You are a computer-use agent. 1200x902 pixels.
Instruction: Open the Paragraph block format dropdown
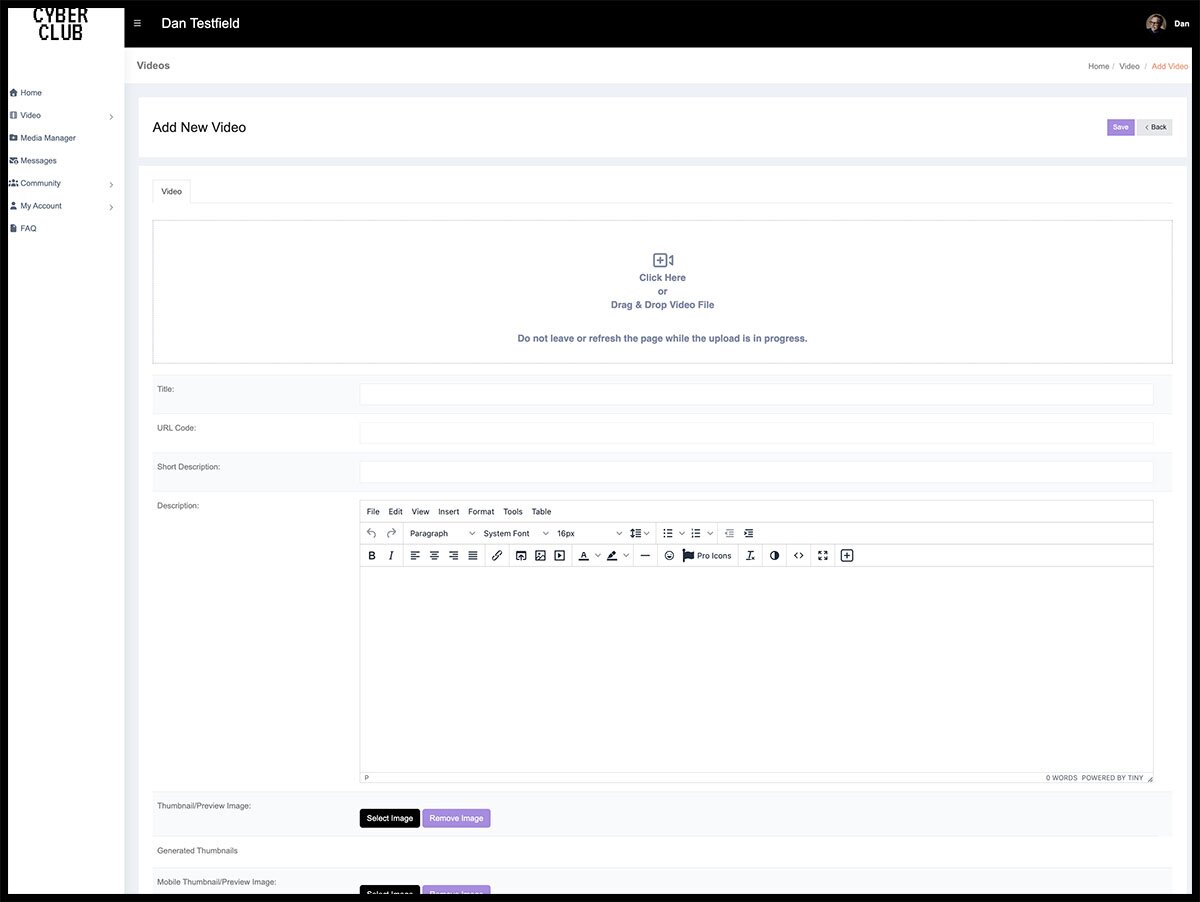point(442,534)
